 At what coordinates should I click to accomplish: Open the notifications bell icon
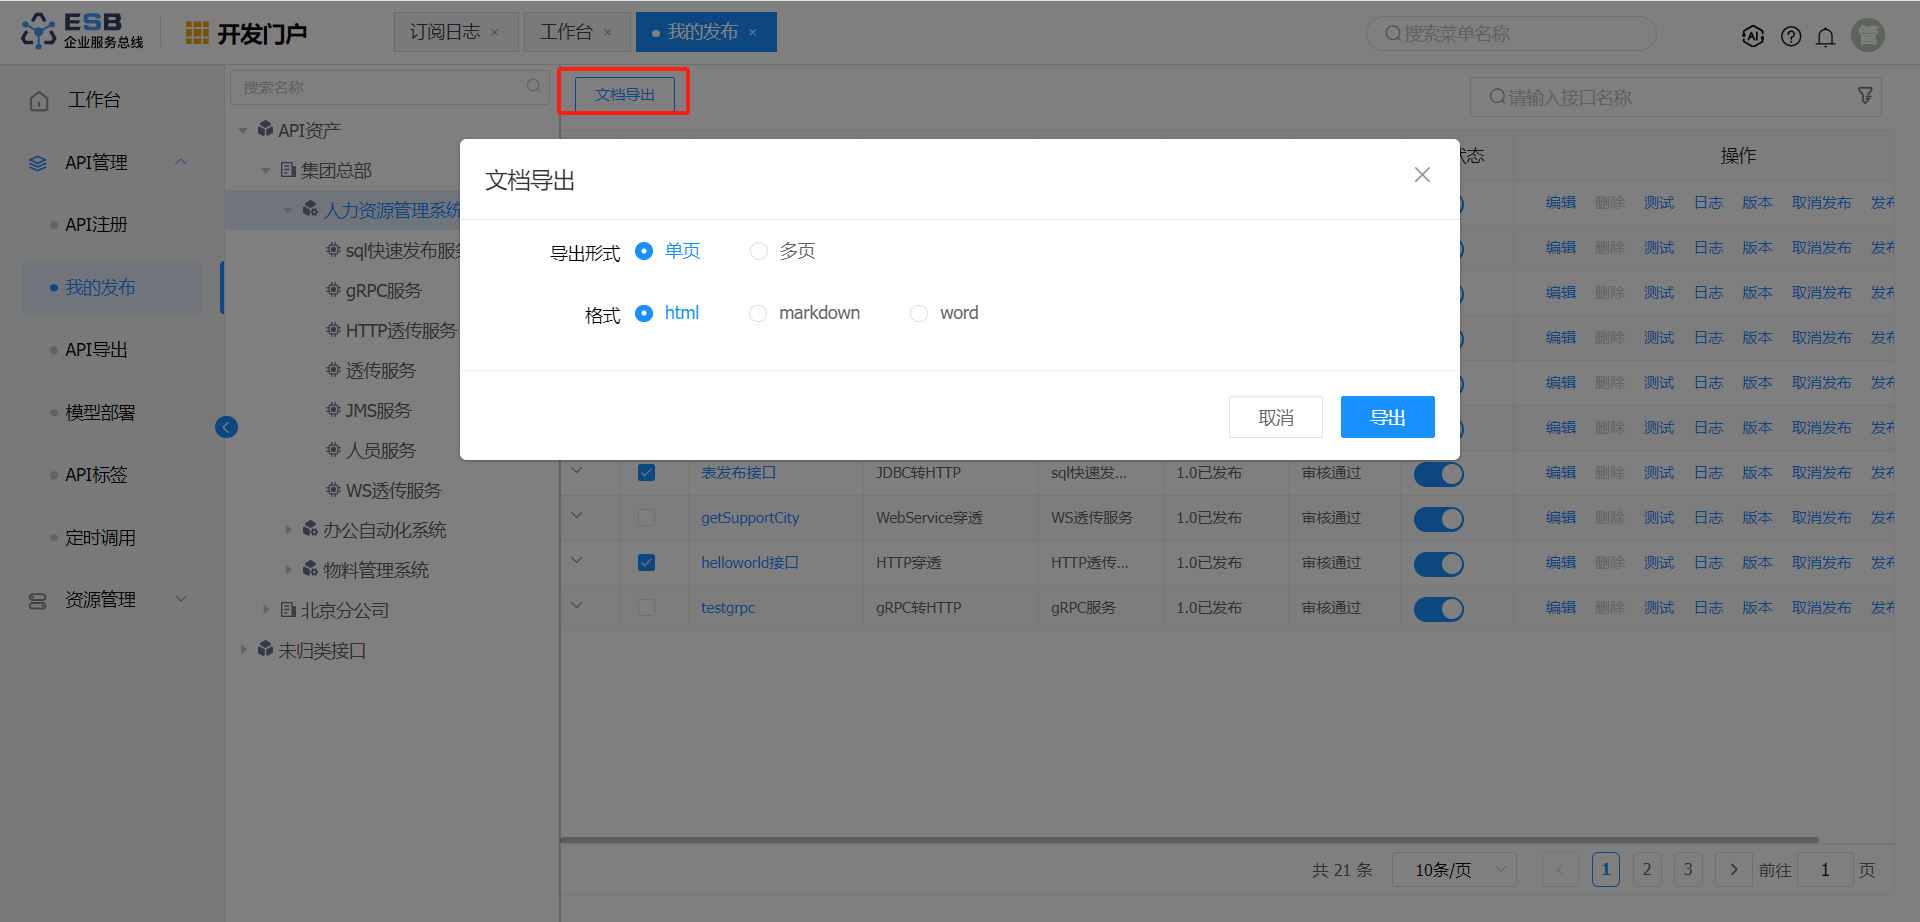pos(1825,37)
